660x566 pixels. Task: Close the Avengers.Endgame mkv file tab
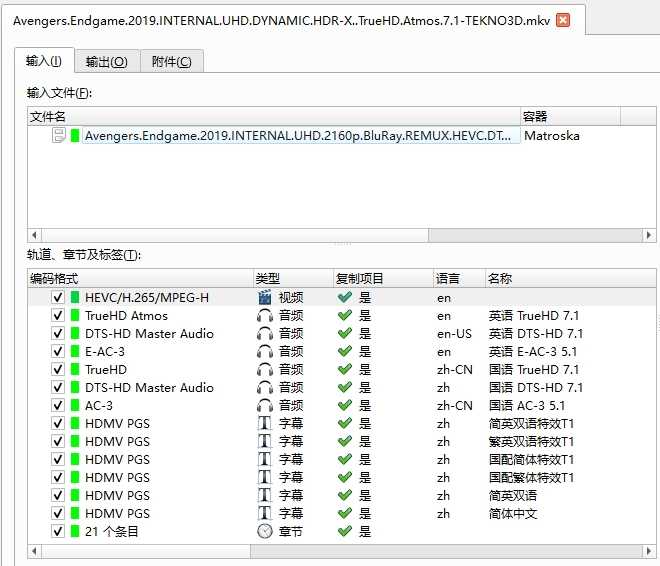(x=563, y=20)
